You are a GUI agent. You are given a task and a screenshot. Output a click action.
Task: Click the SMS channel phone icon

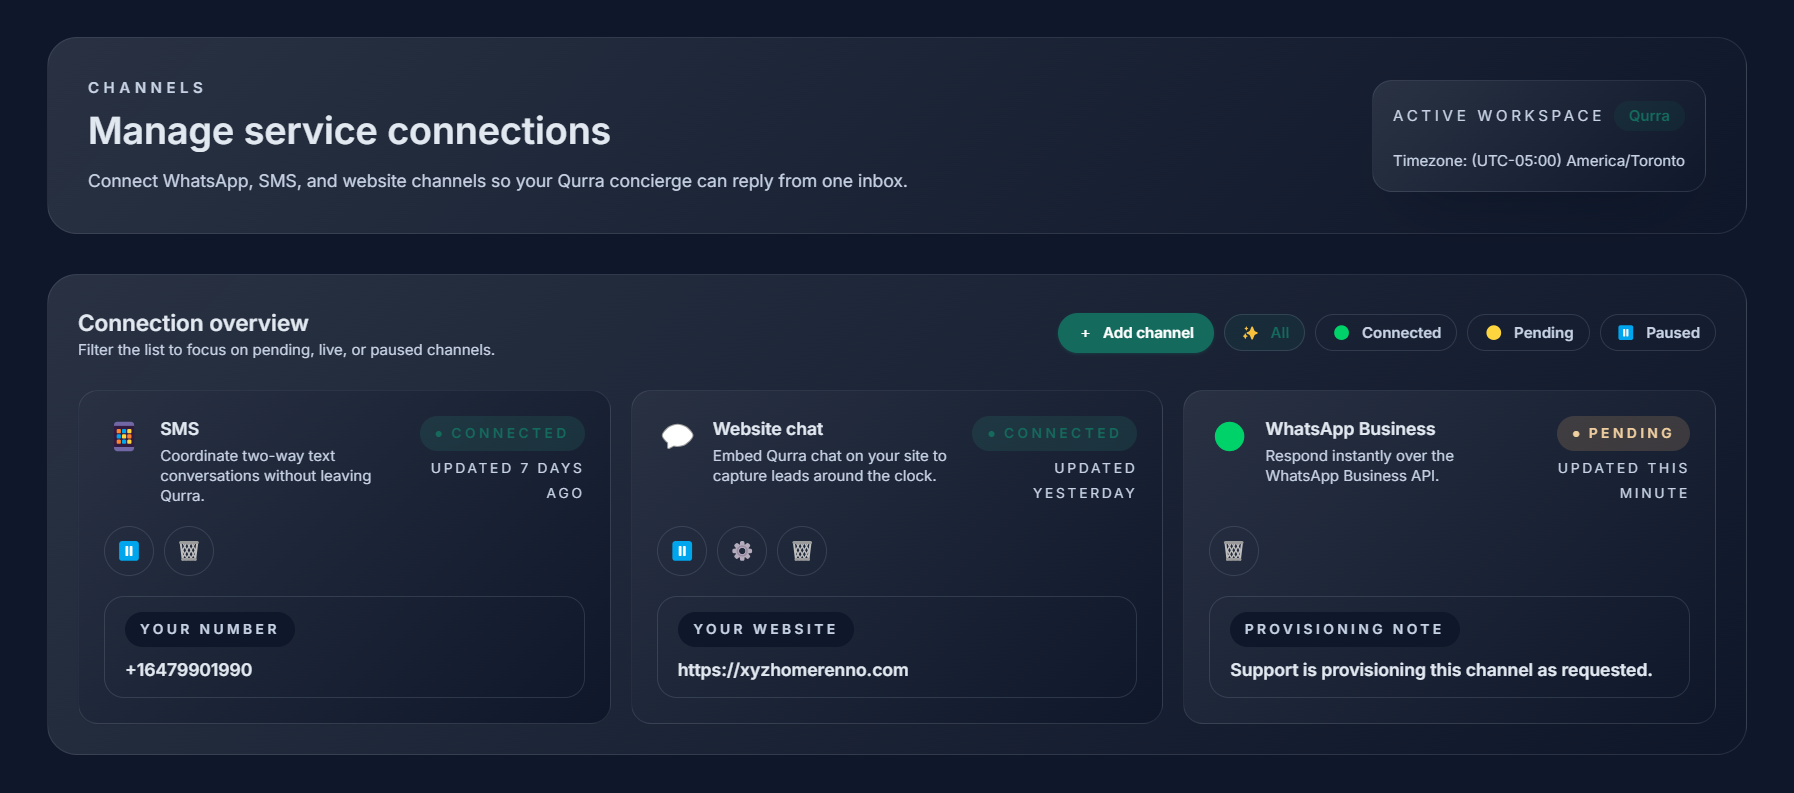point(123,436)
